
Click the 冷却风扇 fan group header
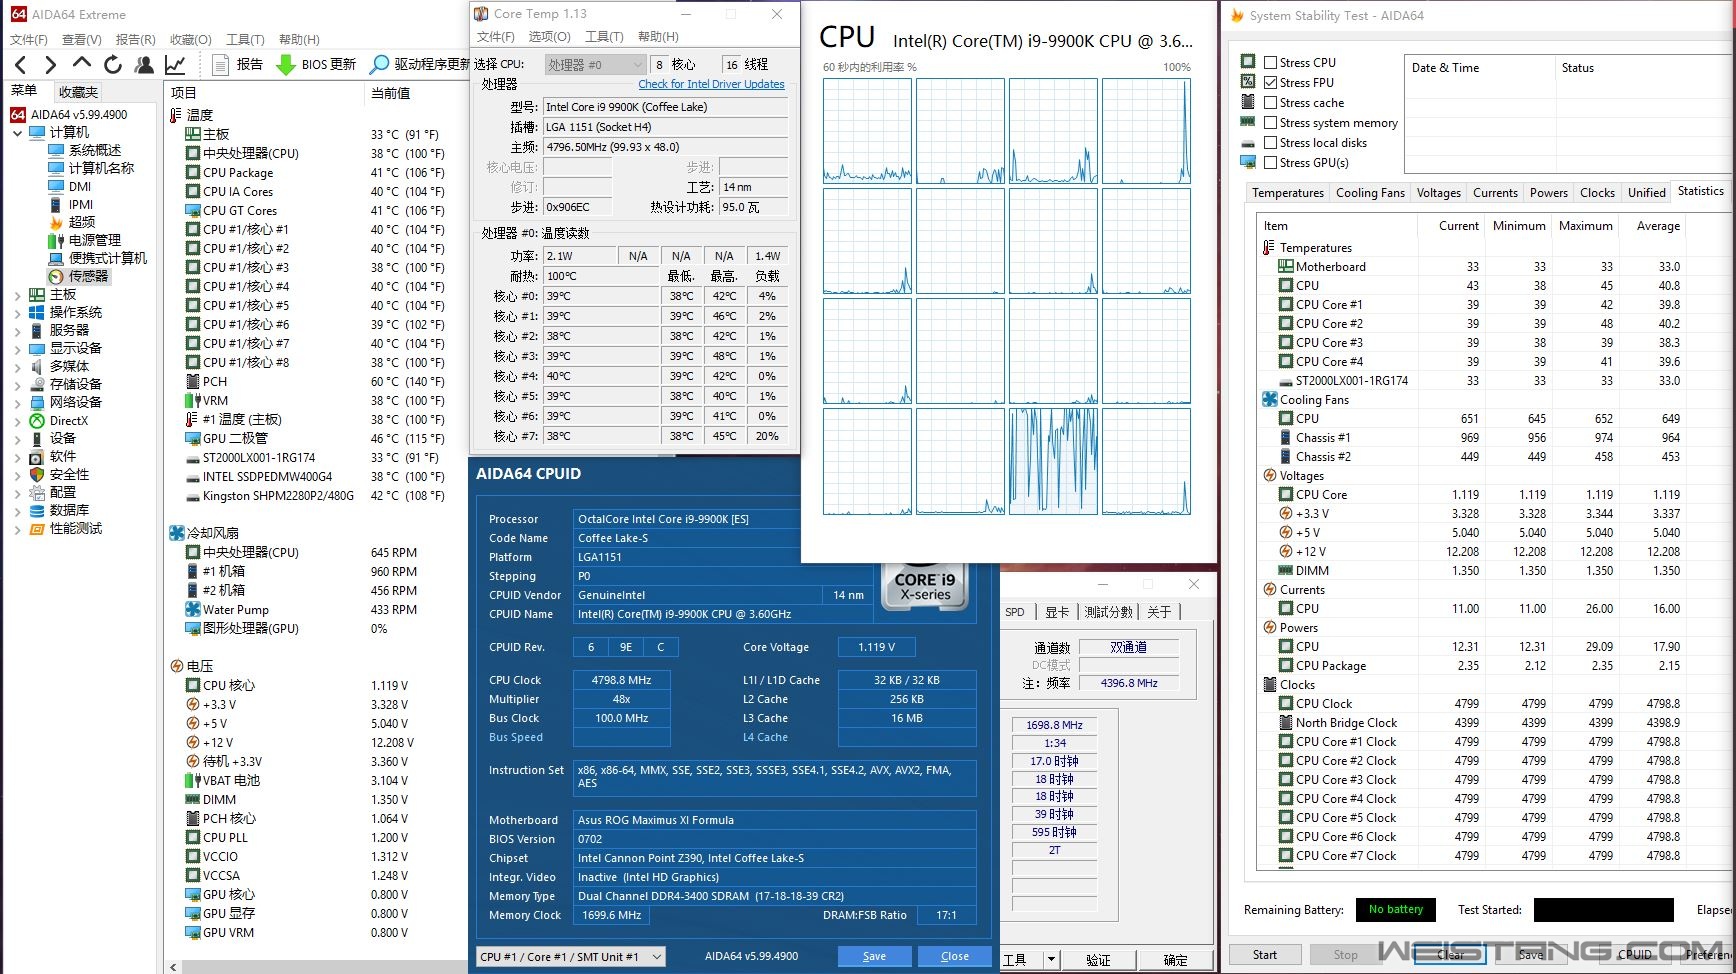(x=204, y=533)
